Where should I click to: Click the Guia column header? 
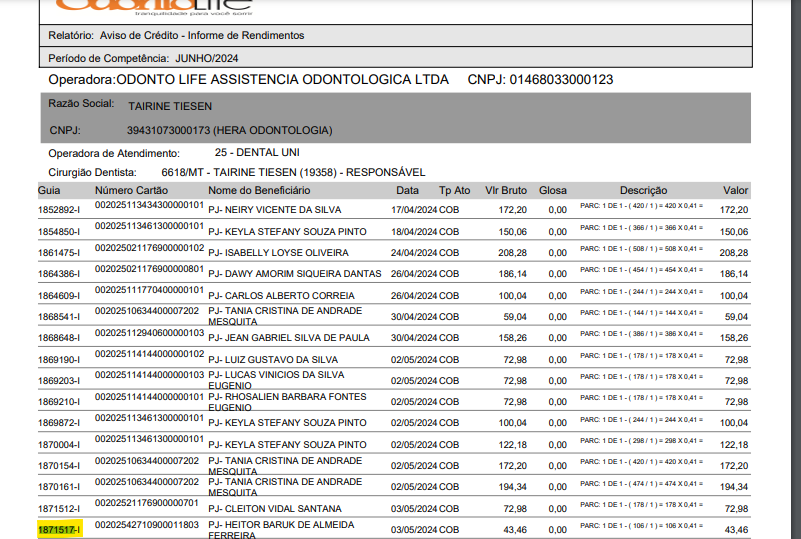[49, 191]
